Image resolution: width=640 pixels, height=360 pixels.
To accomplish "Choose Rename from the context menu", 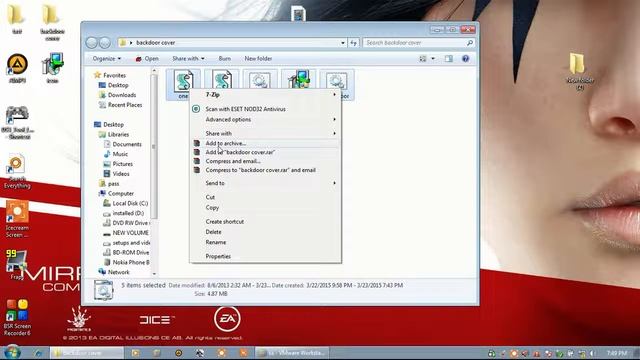I will pyautogui.click(x=265, y=242).
